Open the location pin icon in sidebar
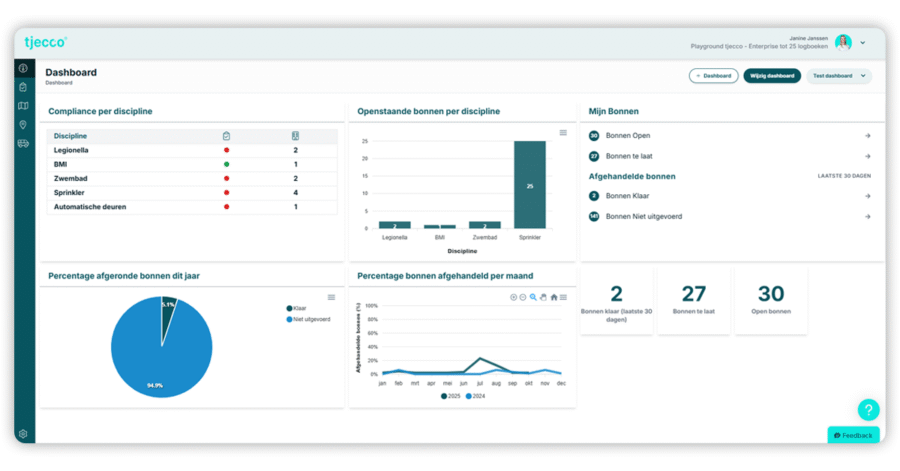Image resolution: width=900 pixels, height=471 pixels. click(x=23, y=125)
